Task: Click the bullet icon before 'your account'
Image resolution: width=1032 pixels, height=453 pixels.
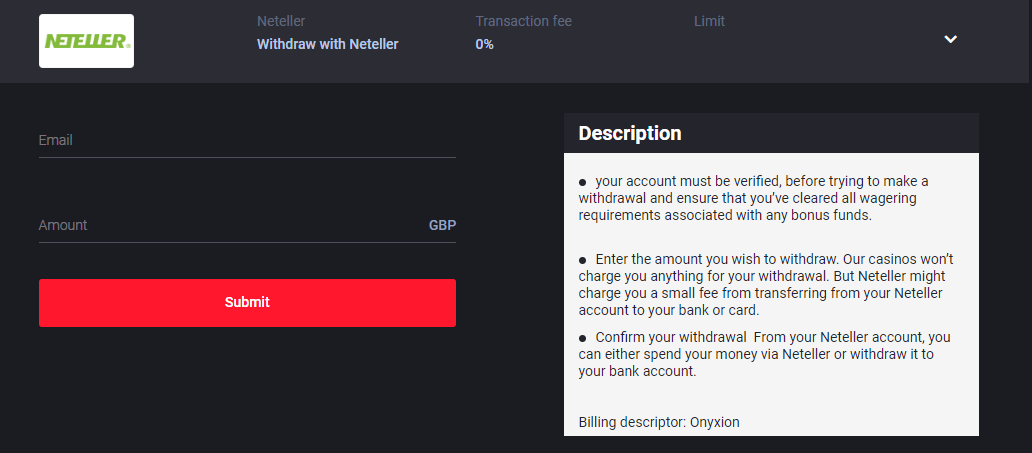Action: tap(583, 182)
